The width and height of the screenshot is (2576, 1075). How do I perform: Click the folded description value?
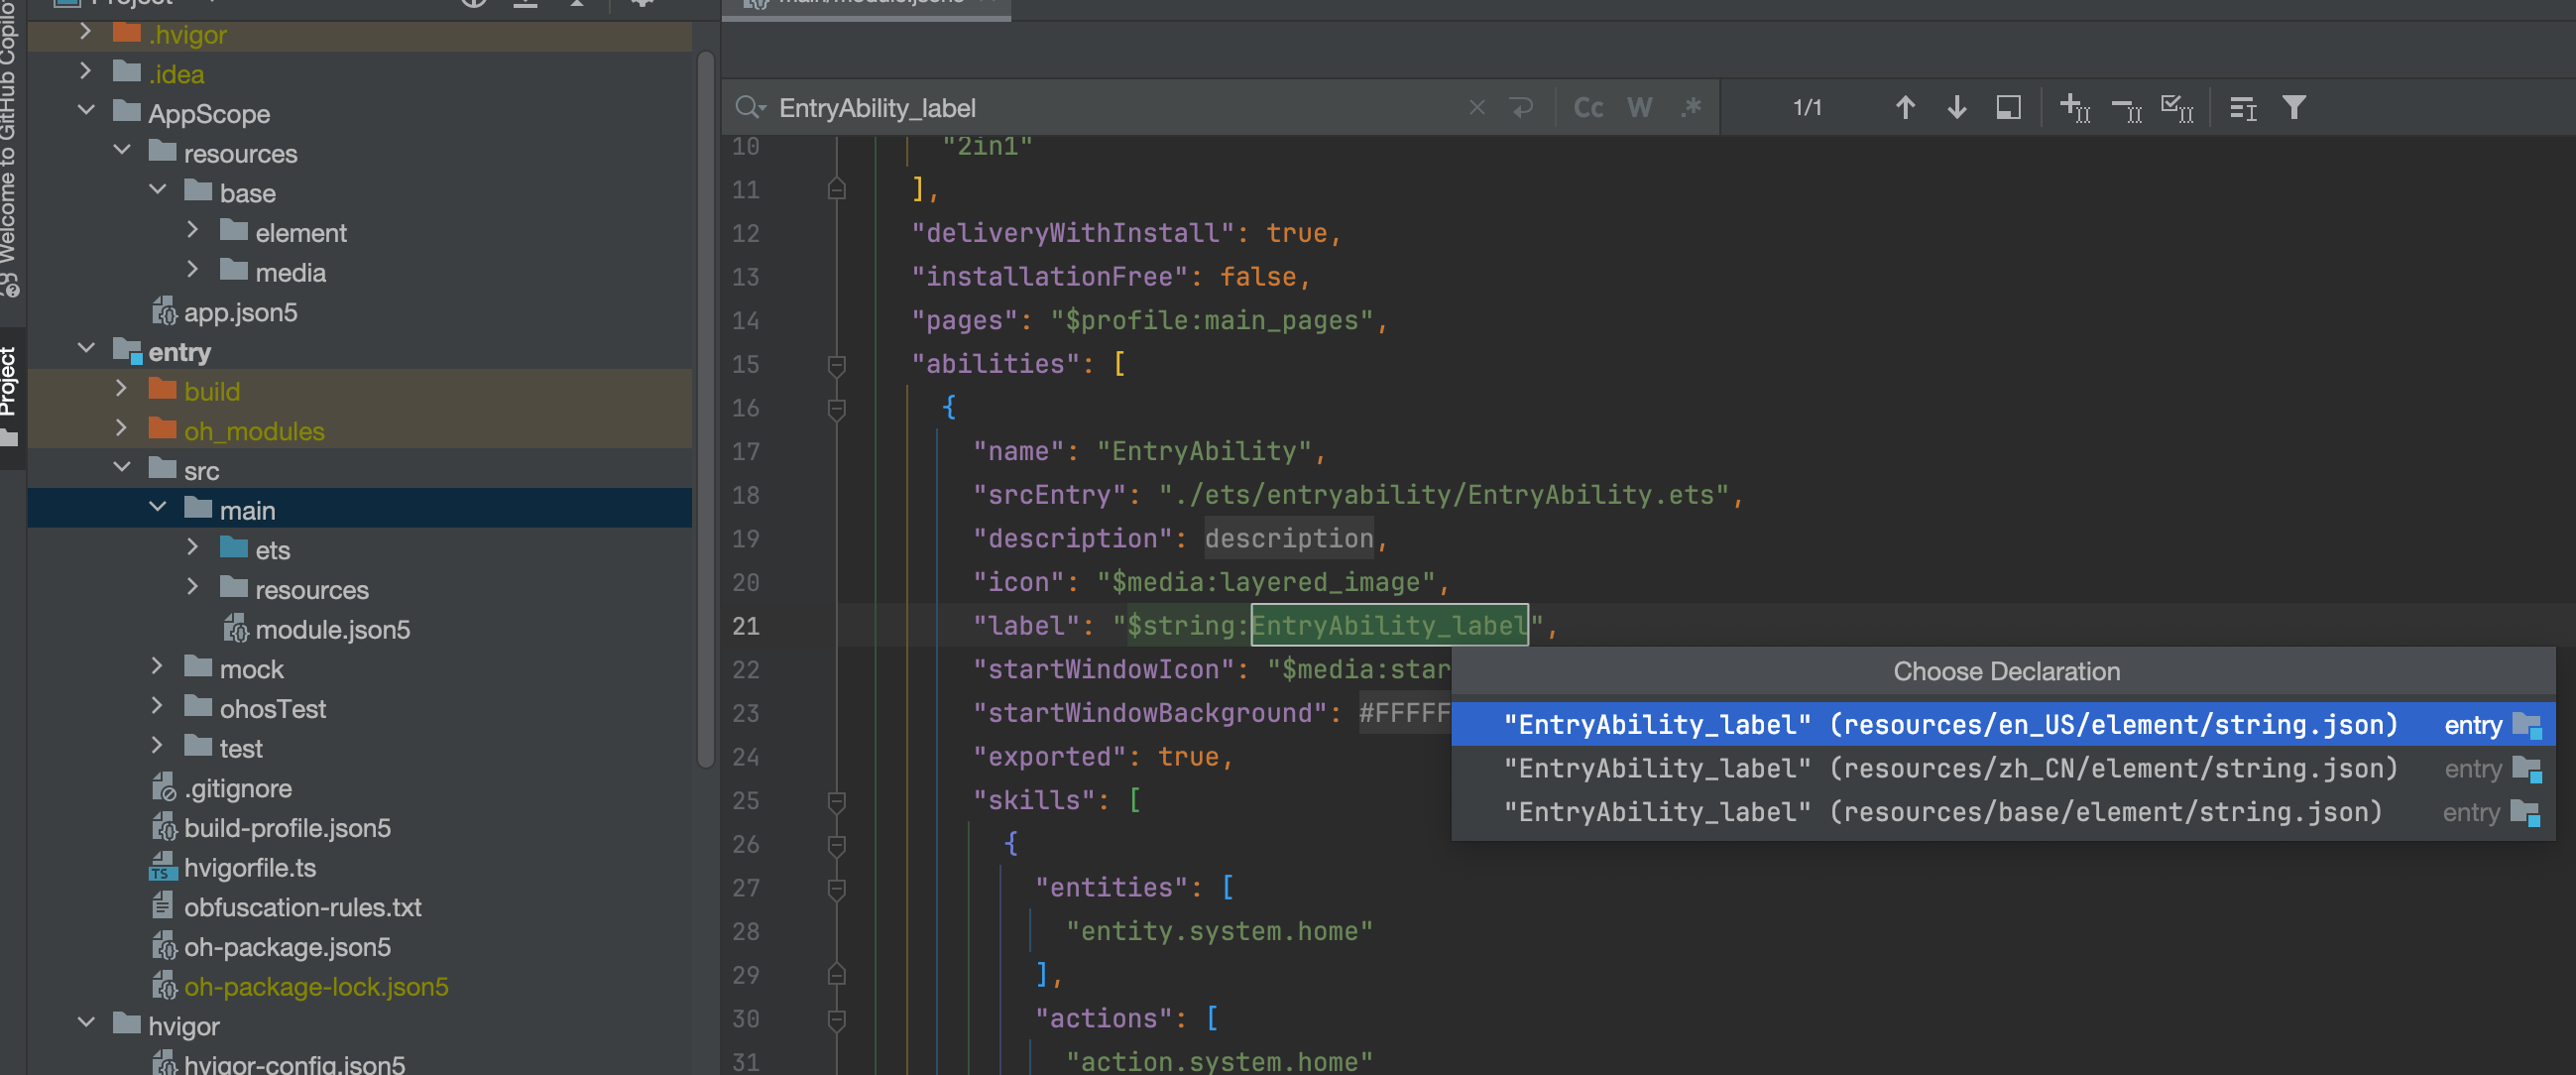tap(1288, 538)
